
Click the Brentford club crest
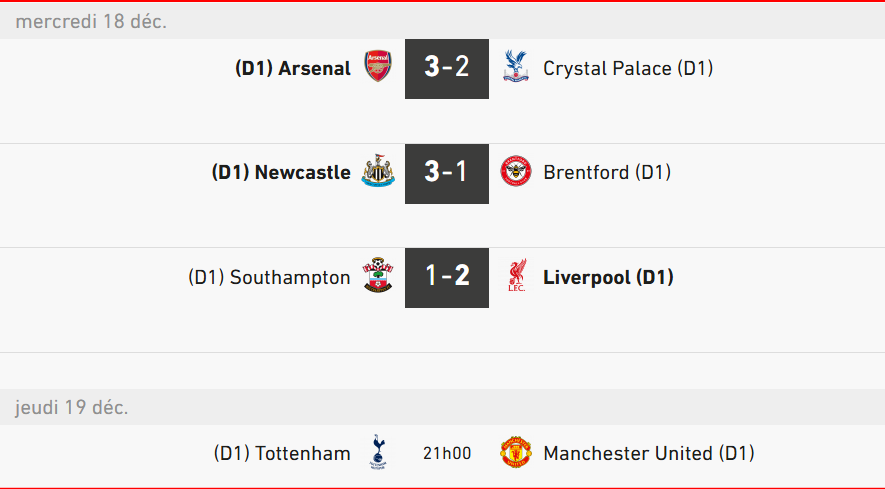[x=516, y=172]
